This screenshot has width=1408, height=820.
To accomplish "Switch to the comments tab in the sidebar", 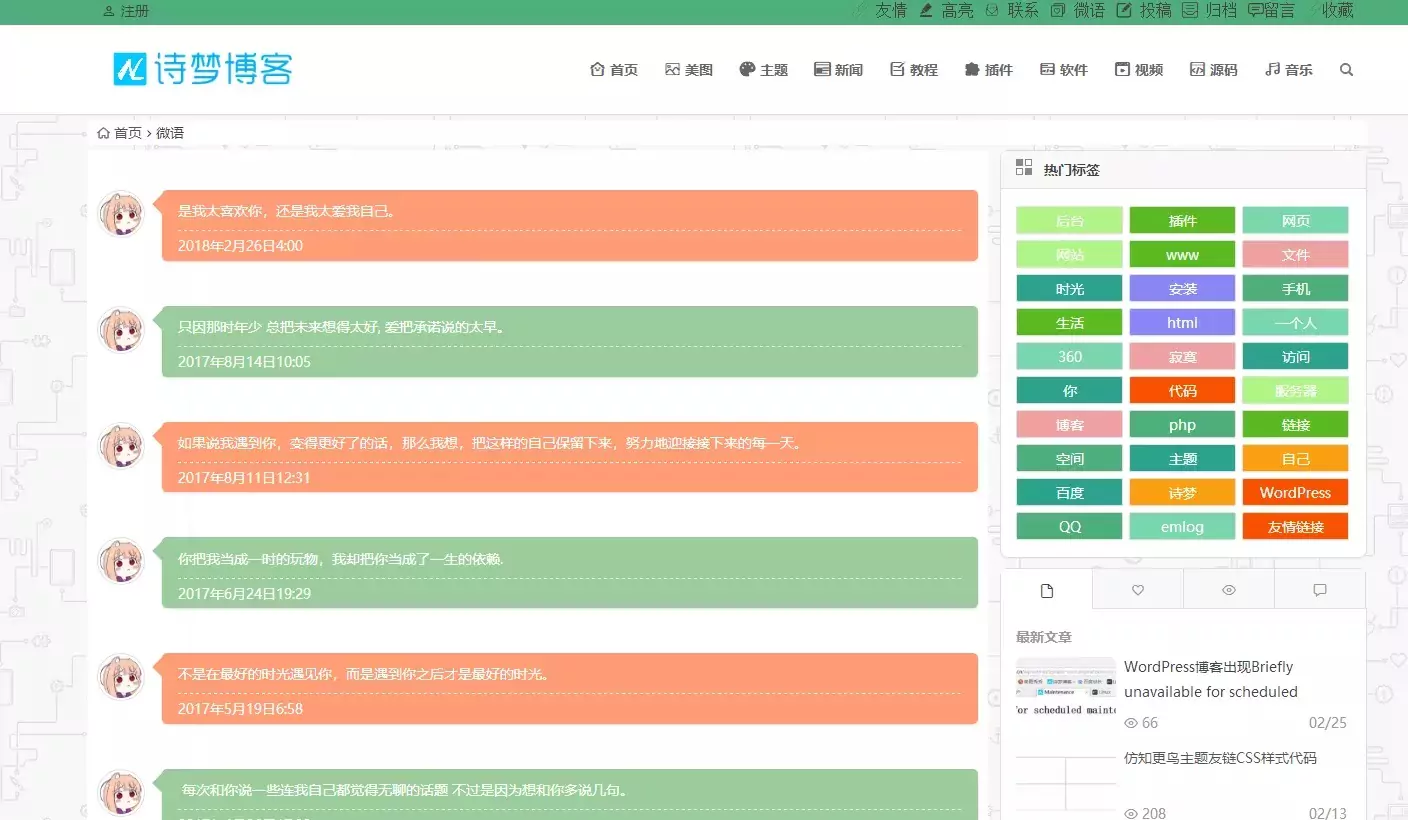I will click(x=1320, y=589).
